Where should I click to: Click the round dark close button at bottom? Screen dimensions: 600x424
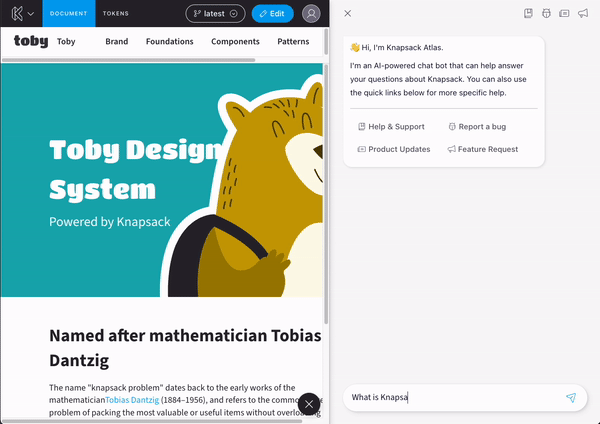(x=309, y=404)
